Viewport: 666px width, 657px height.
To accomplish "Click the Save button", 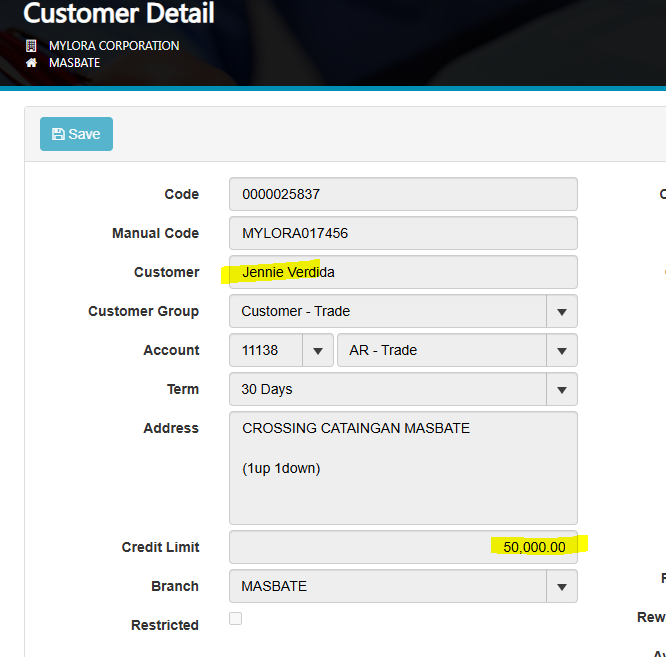I will [x=76, y=134].
